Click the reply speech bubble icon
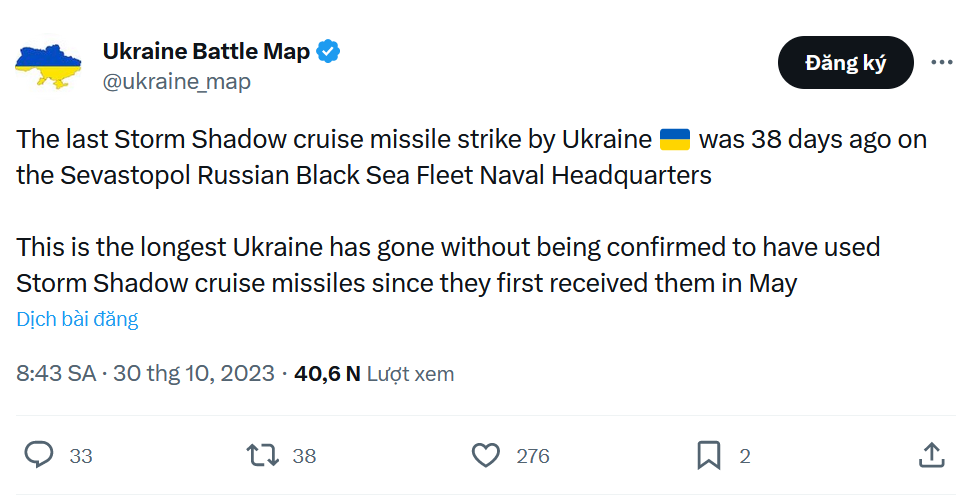970x504 pixels. coord(39,455)
